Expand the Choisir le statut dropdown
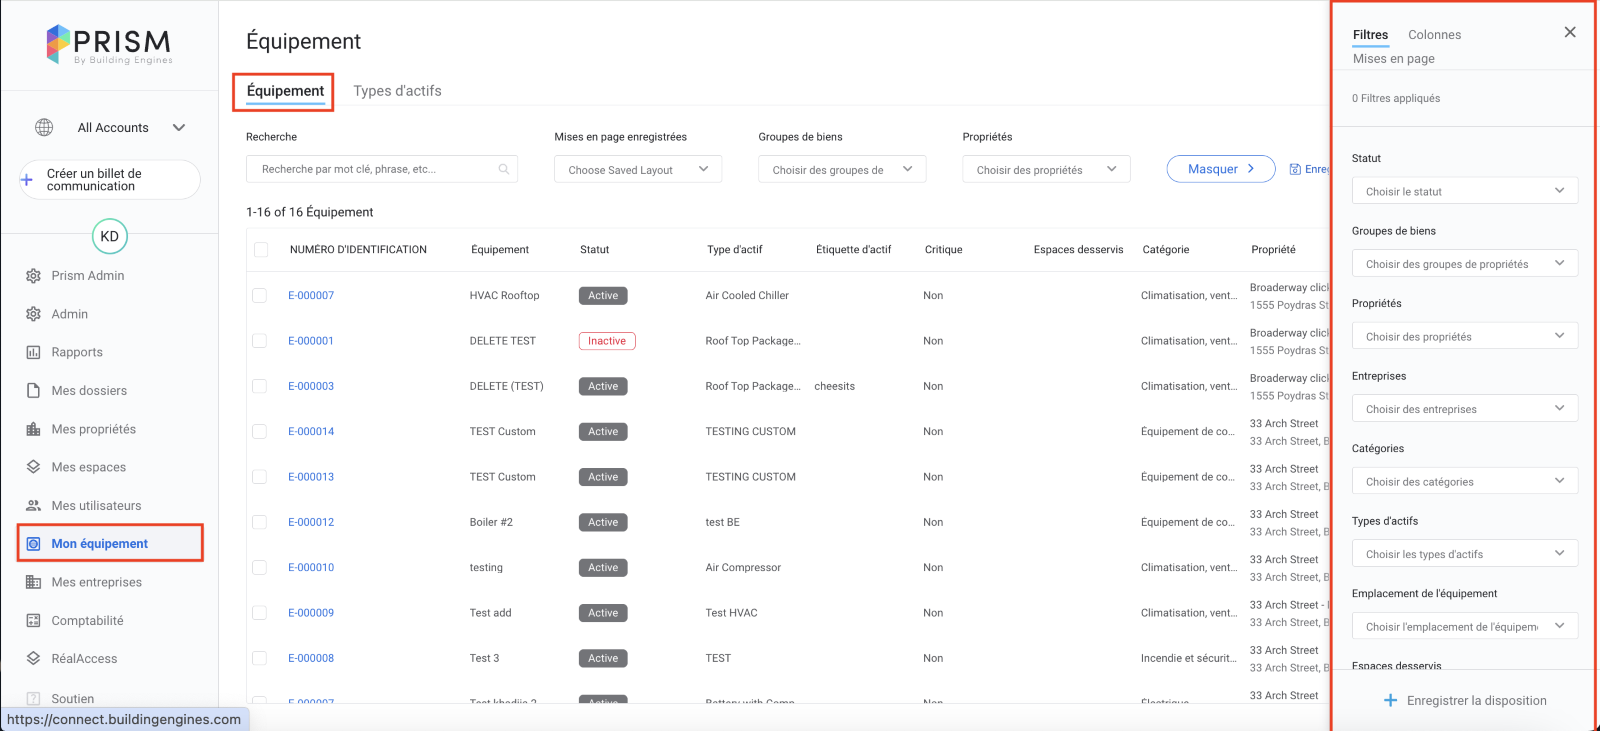1600x731 pixels. click(x=1464, y=191)
